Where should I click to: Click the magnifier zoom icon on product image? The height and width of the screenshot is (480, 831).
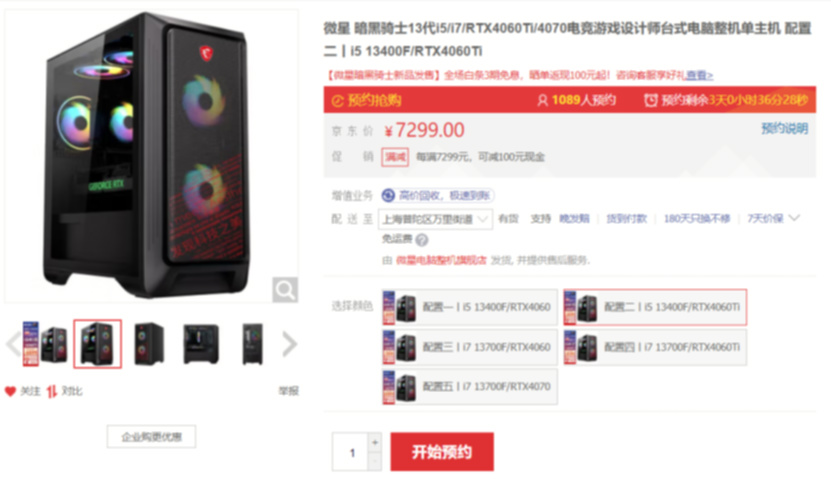(x=285, y=290)
